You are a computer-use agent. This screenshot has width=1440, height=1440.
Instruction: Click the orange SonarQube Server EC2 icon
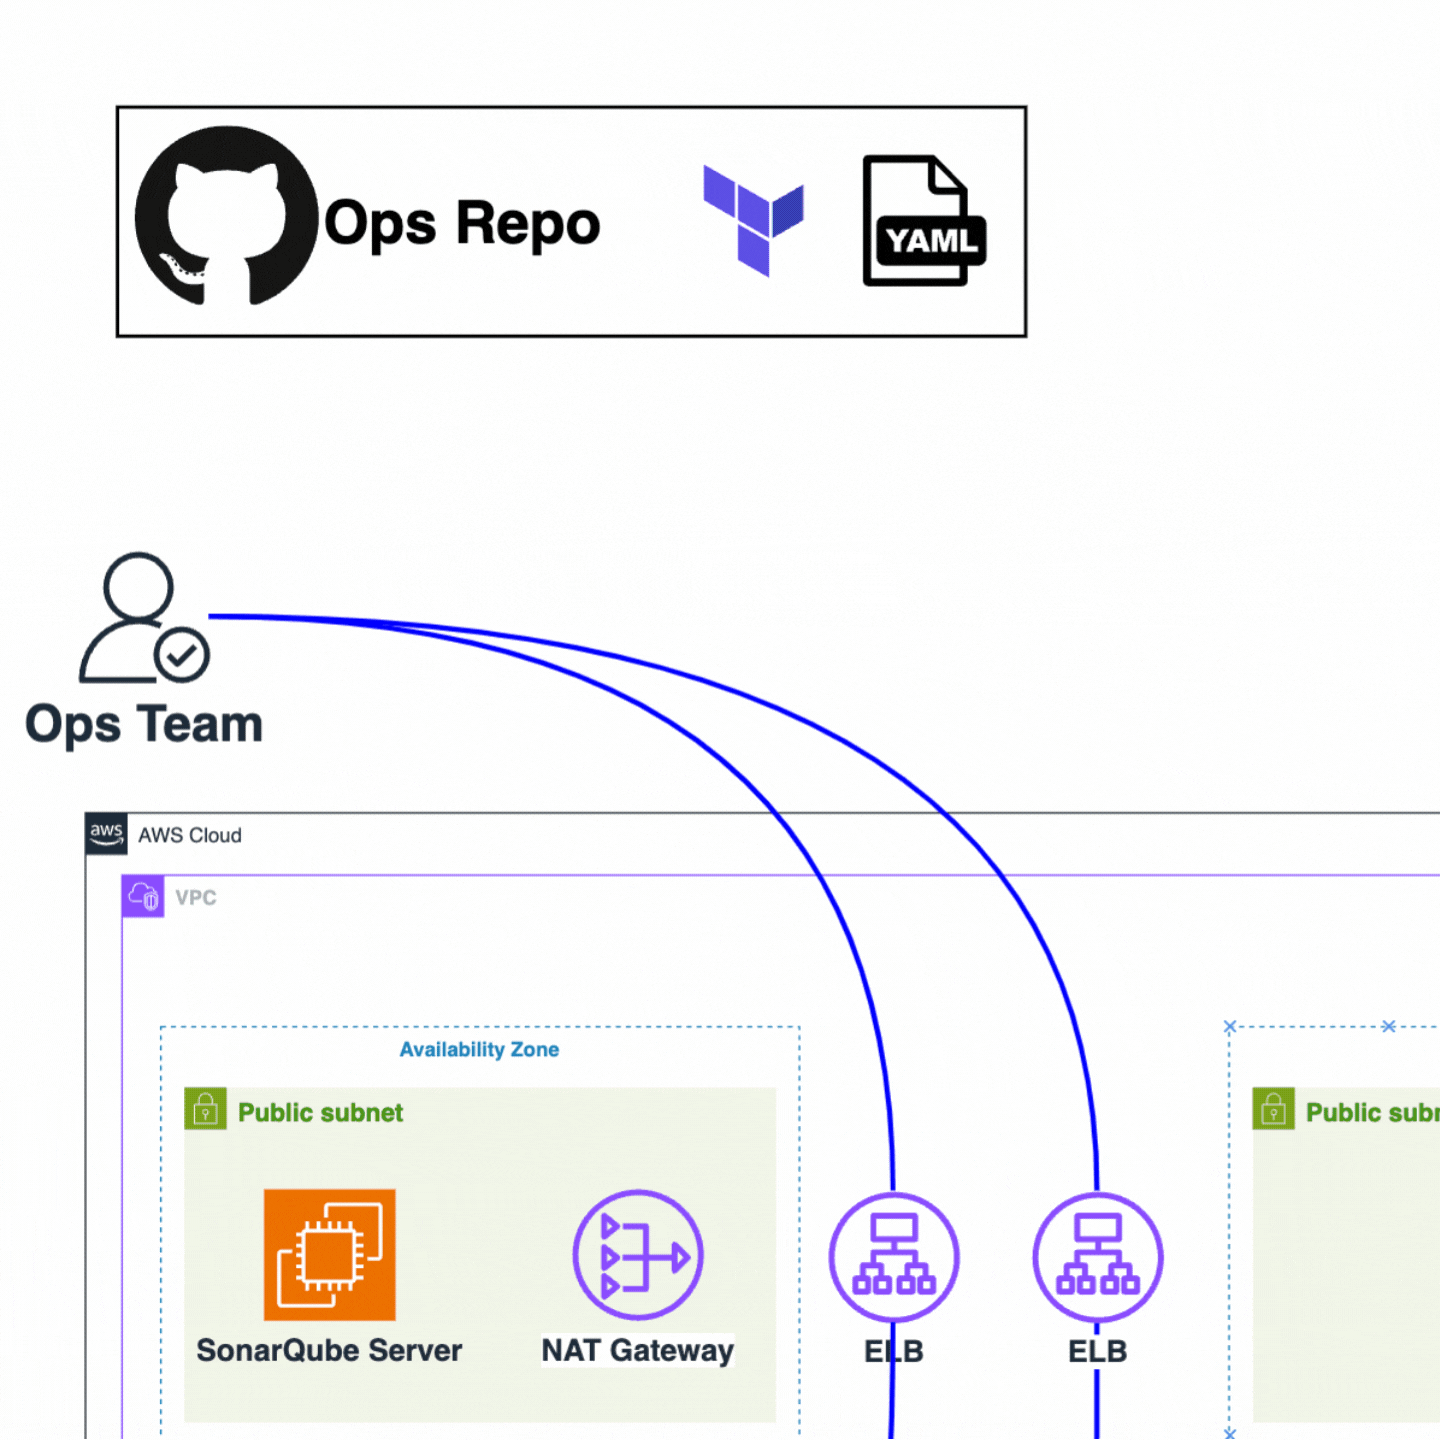click(x=329, y=1254)
